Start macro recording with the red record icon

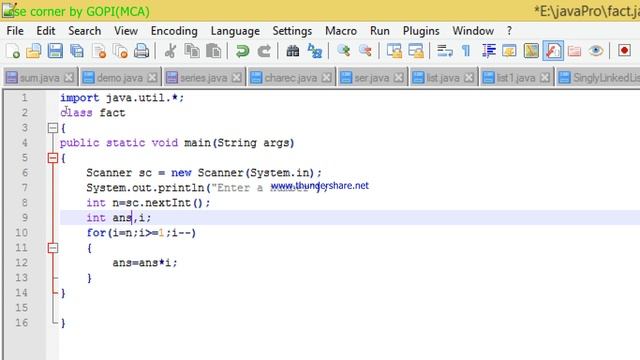click(624, 51)
